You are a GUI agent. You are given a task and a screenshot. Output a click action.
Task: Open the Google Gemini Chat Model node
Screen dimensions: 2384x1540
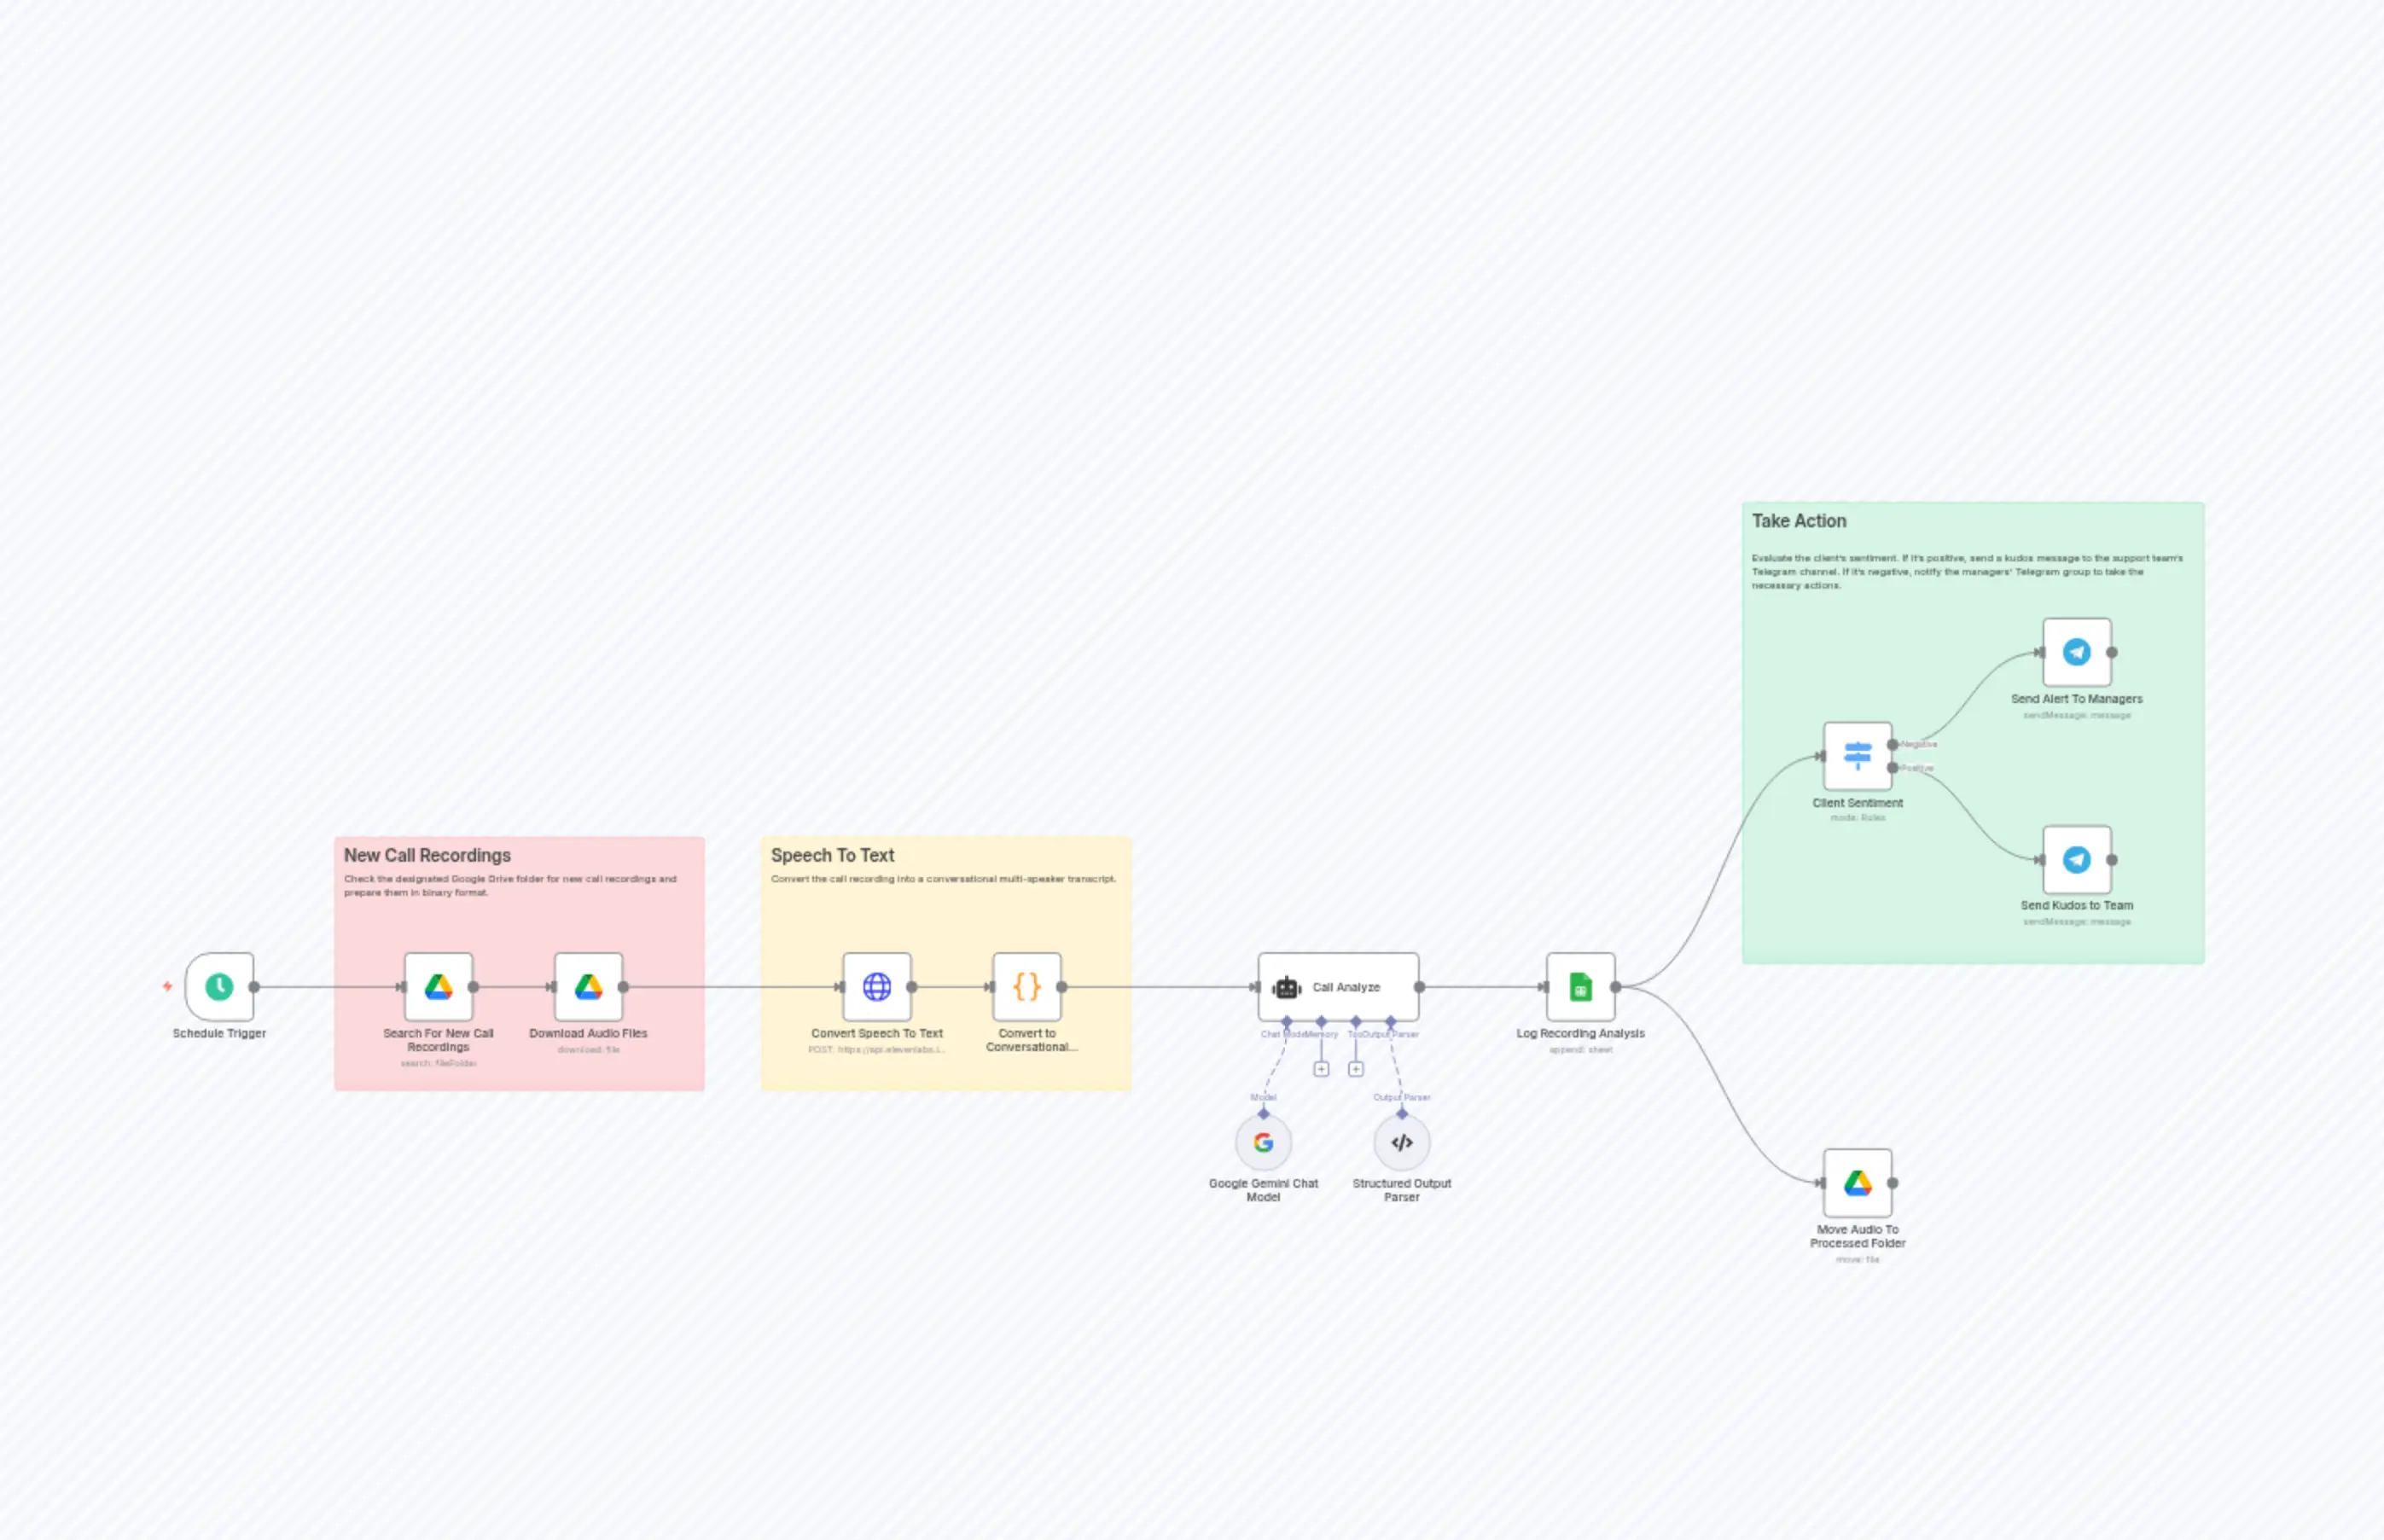click(1263, 1141)
